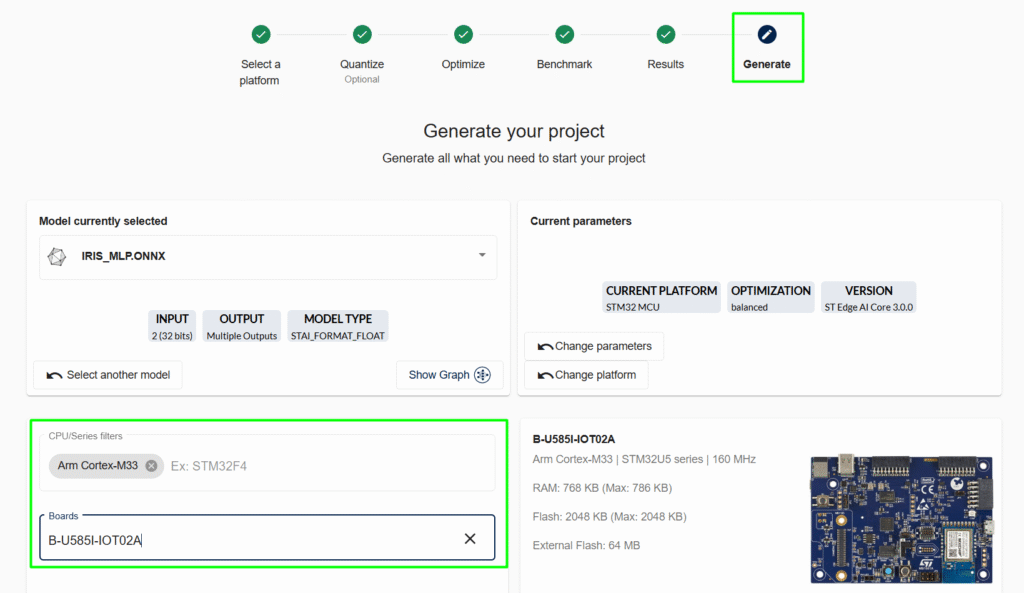Click Select another model button

click(108, 375)
